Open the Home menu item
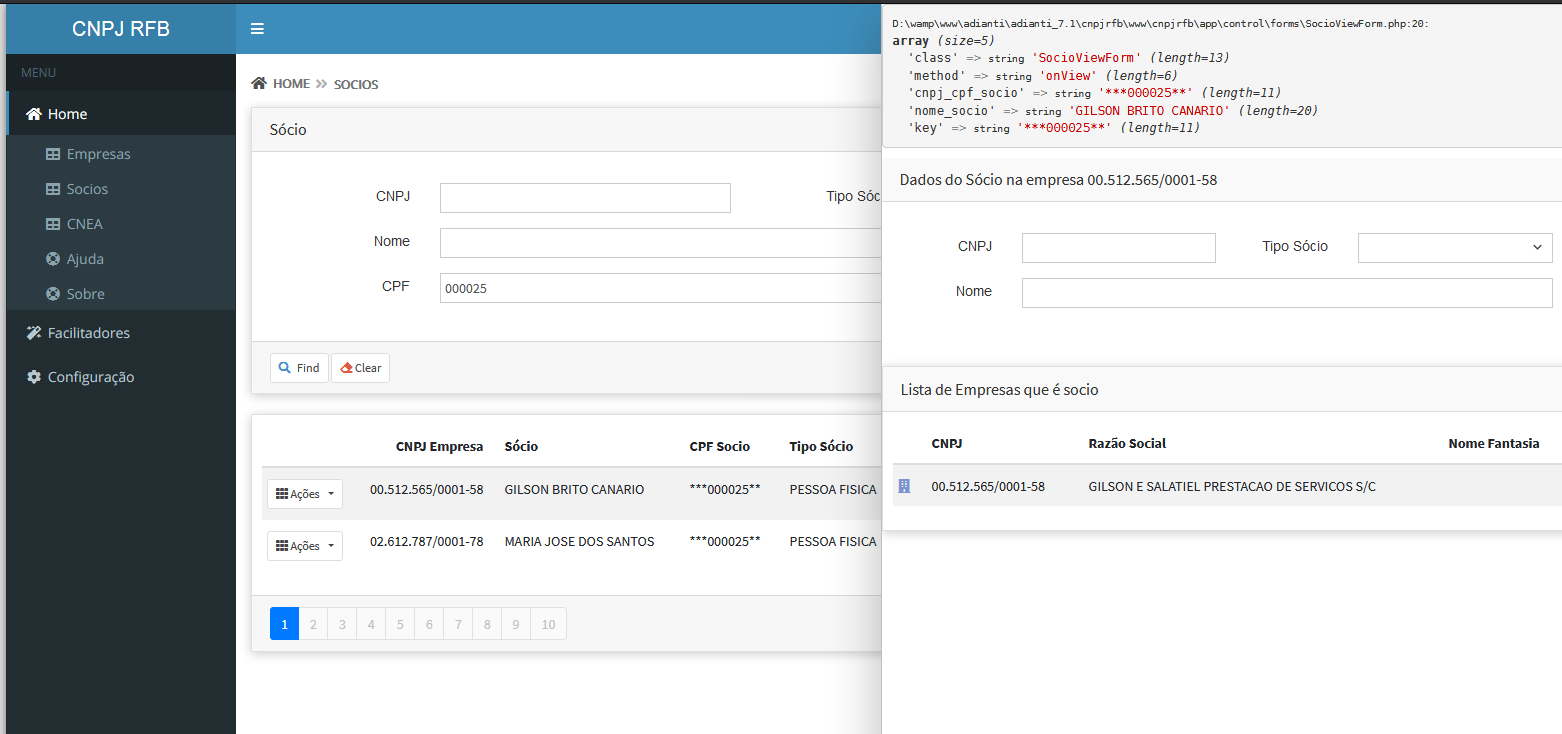Image resolution: width=1562 pixels, height=734 pixels. pos(121,114)
